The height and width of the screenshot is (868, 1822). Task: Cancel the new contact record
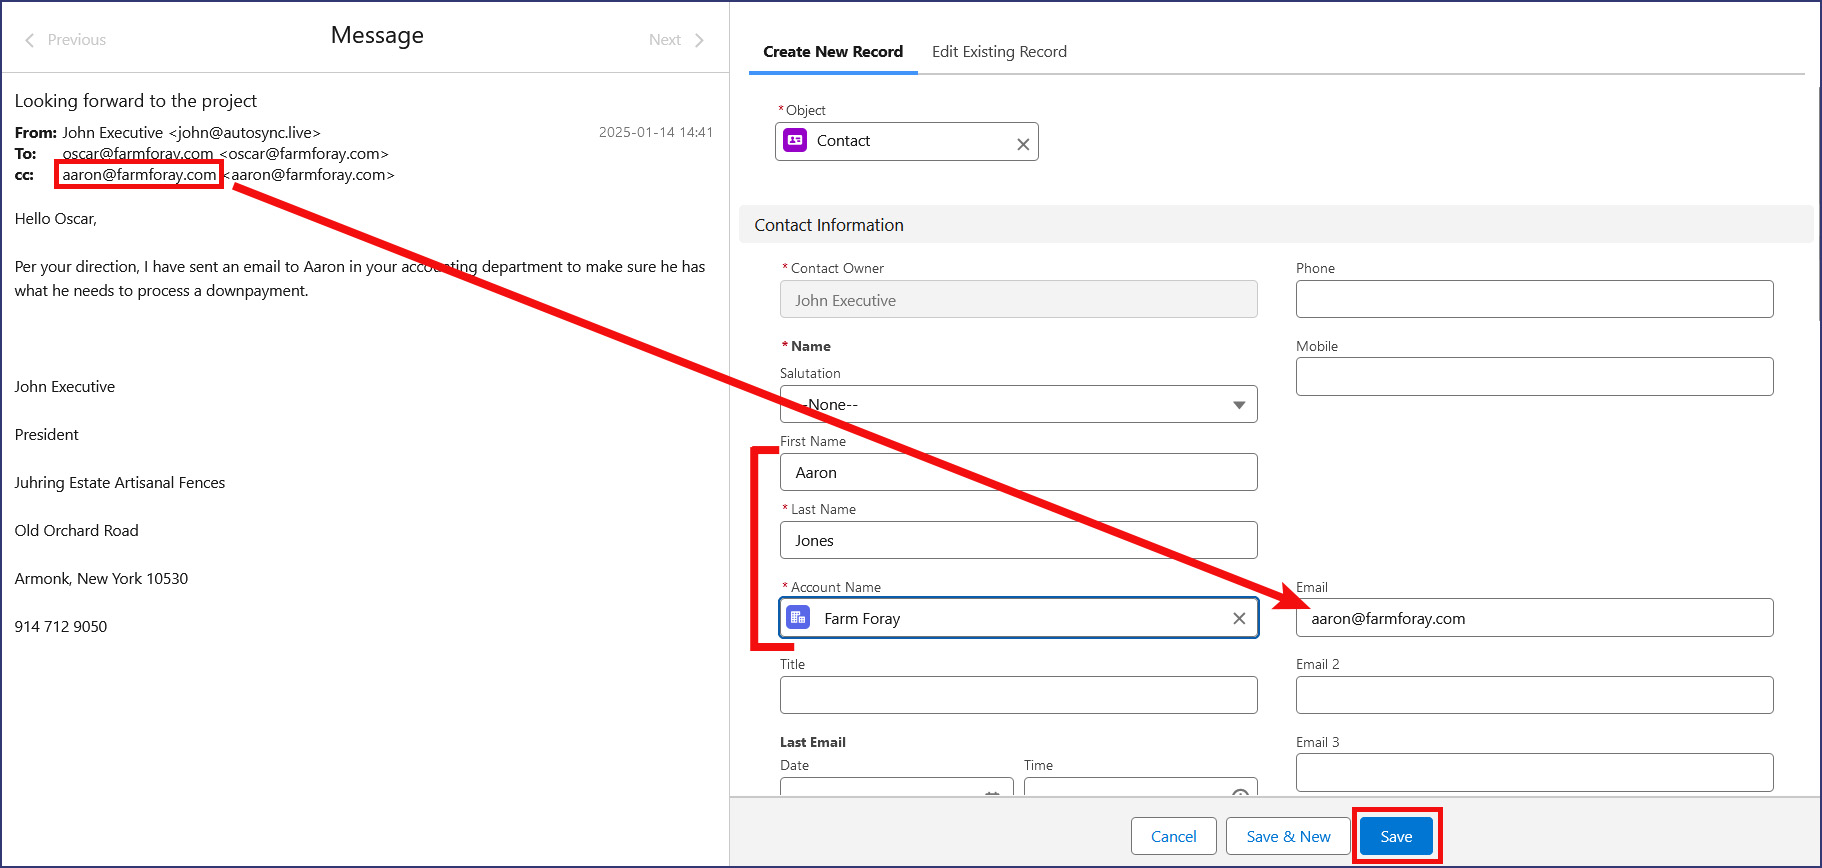1172,836
